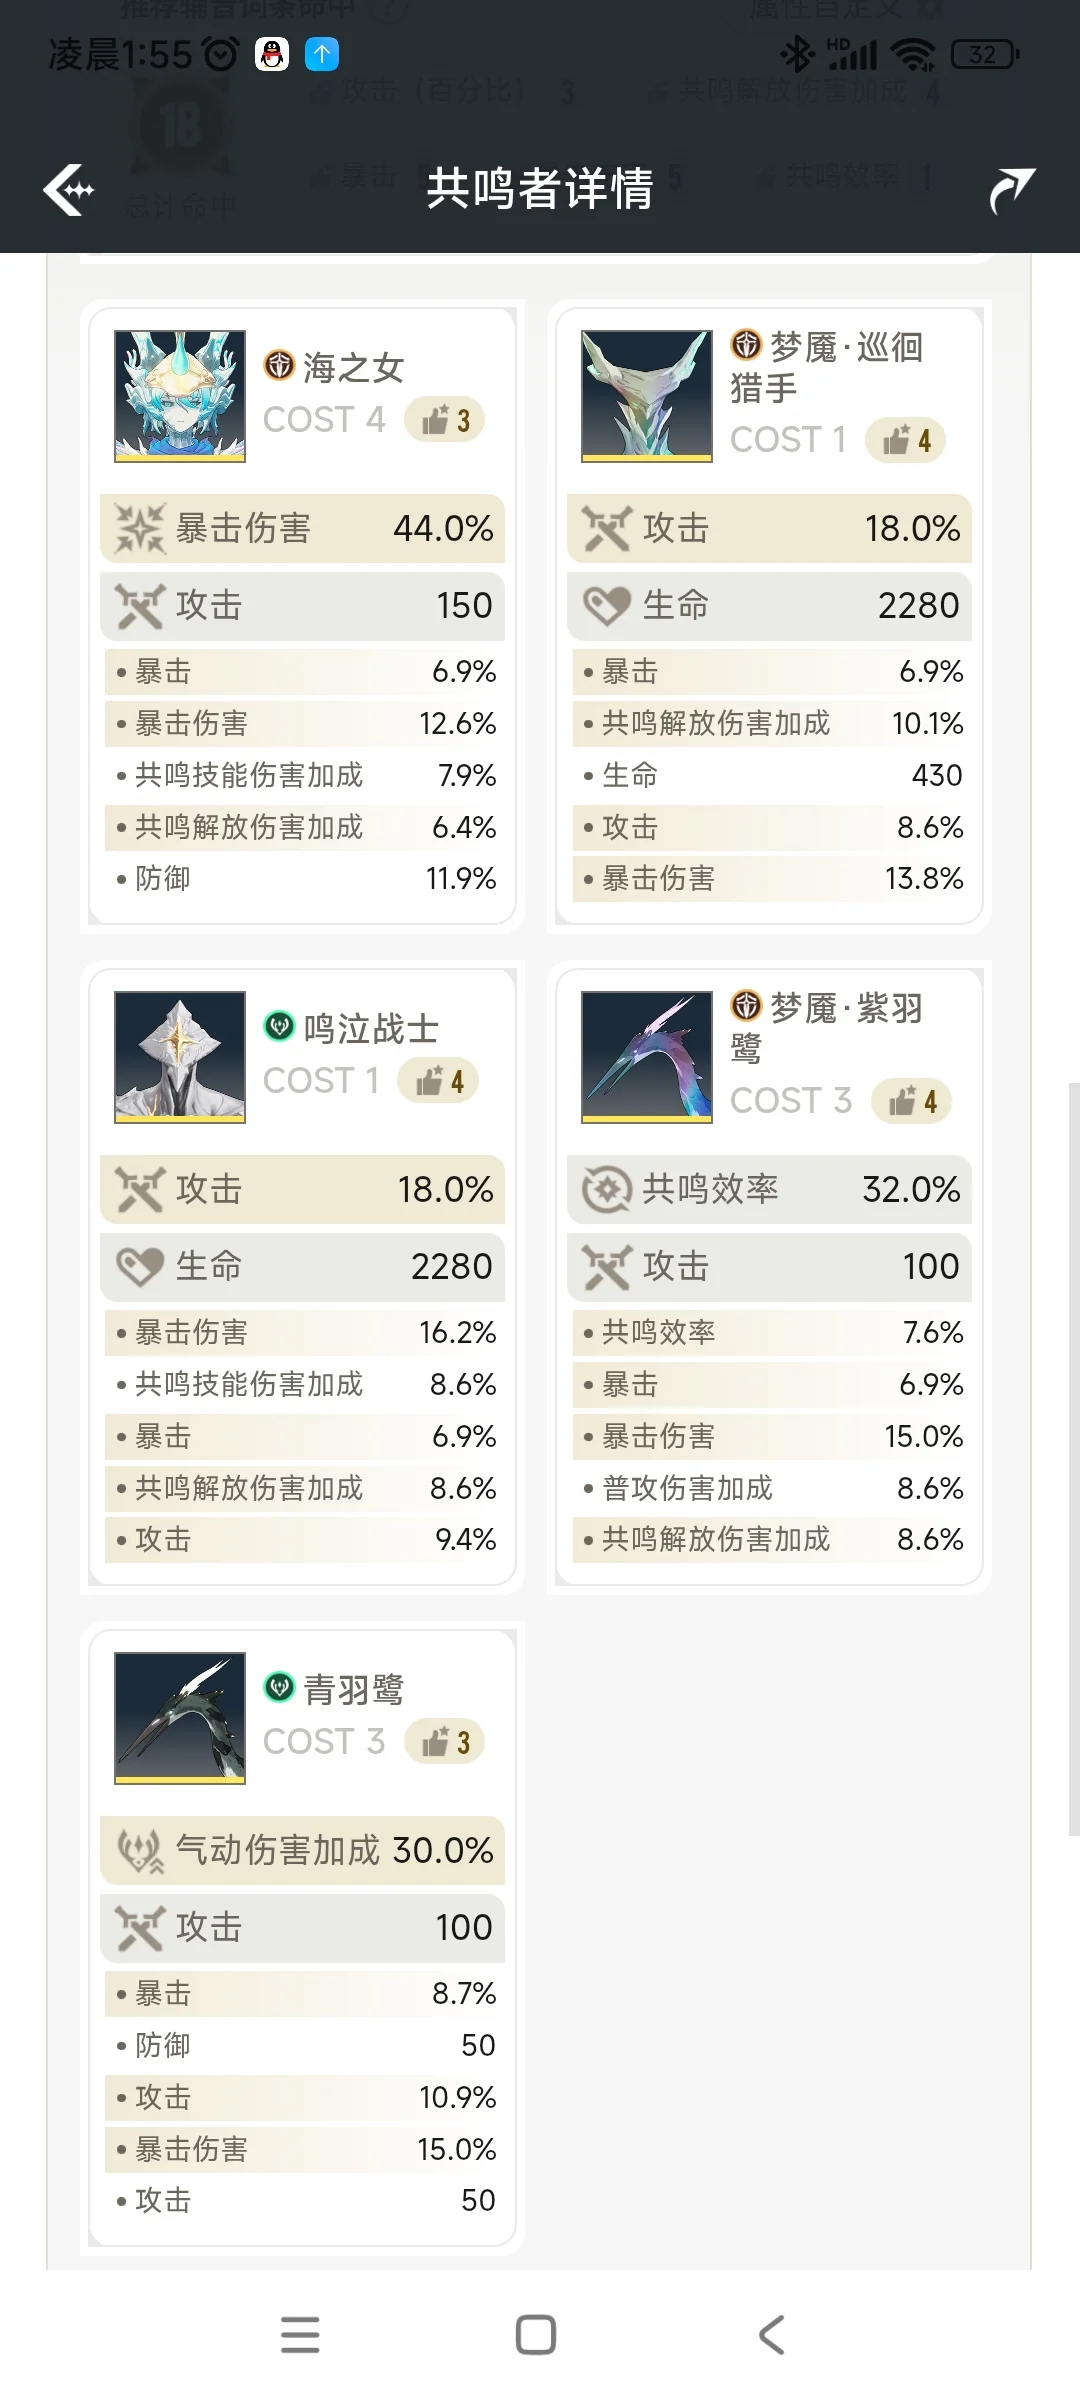Viewport: 1080px width, 2400px height.
Task: Tap the 梦魇·紫羽鹭 echo image
Action: (x=647, y=1057)
